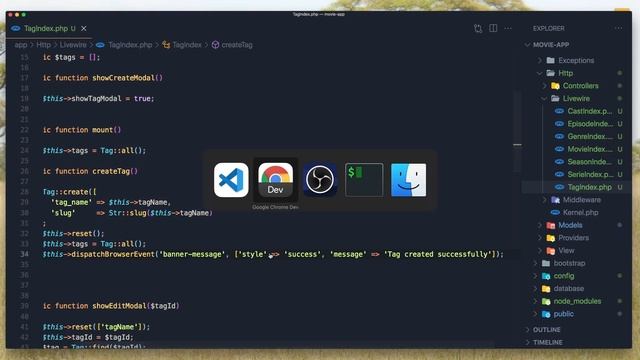Expand the public folder
The height and width of the screenshot is (360, 640).
[x=563, y=314]
